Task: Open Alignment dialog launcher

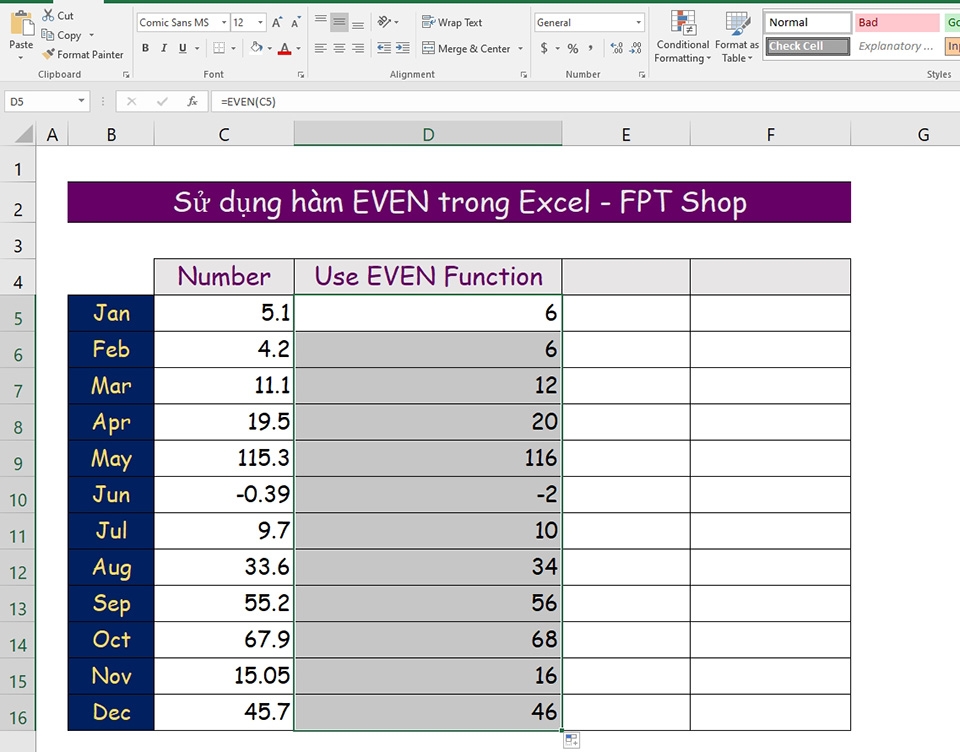Action: pyautogui.click(x=523, y=75)
